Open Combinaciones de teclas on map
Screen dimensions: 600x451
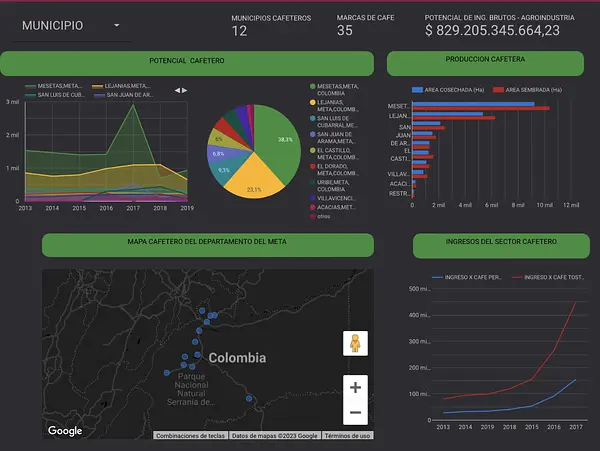tap(188, 436)
